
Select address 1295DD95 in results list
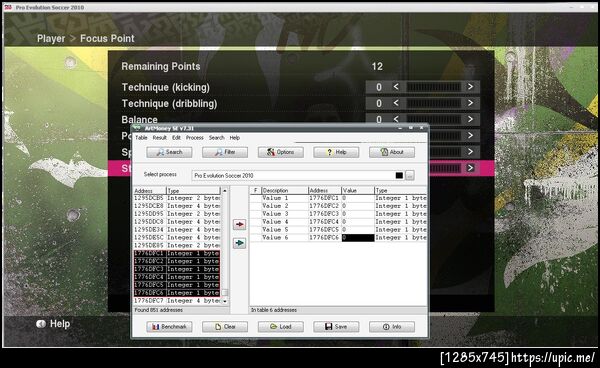(177, 214)
